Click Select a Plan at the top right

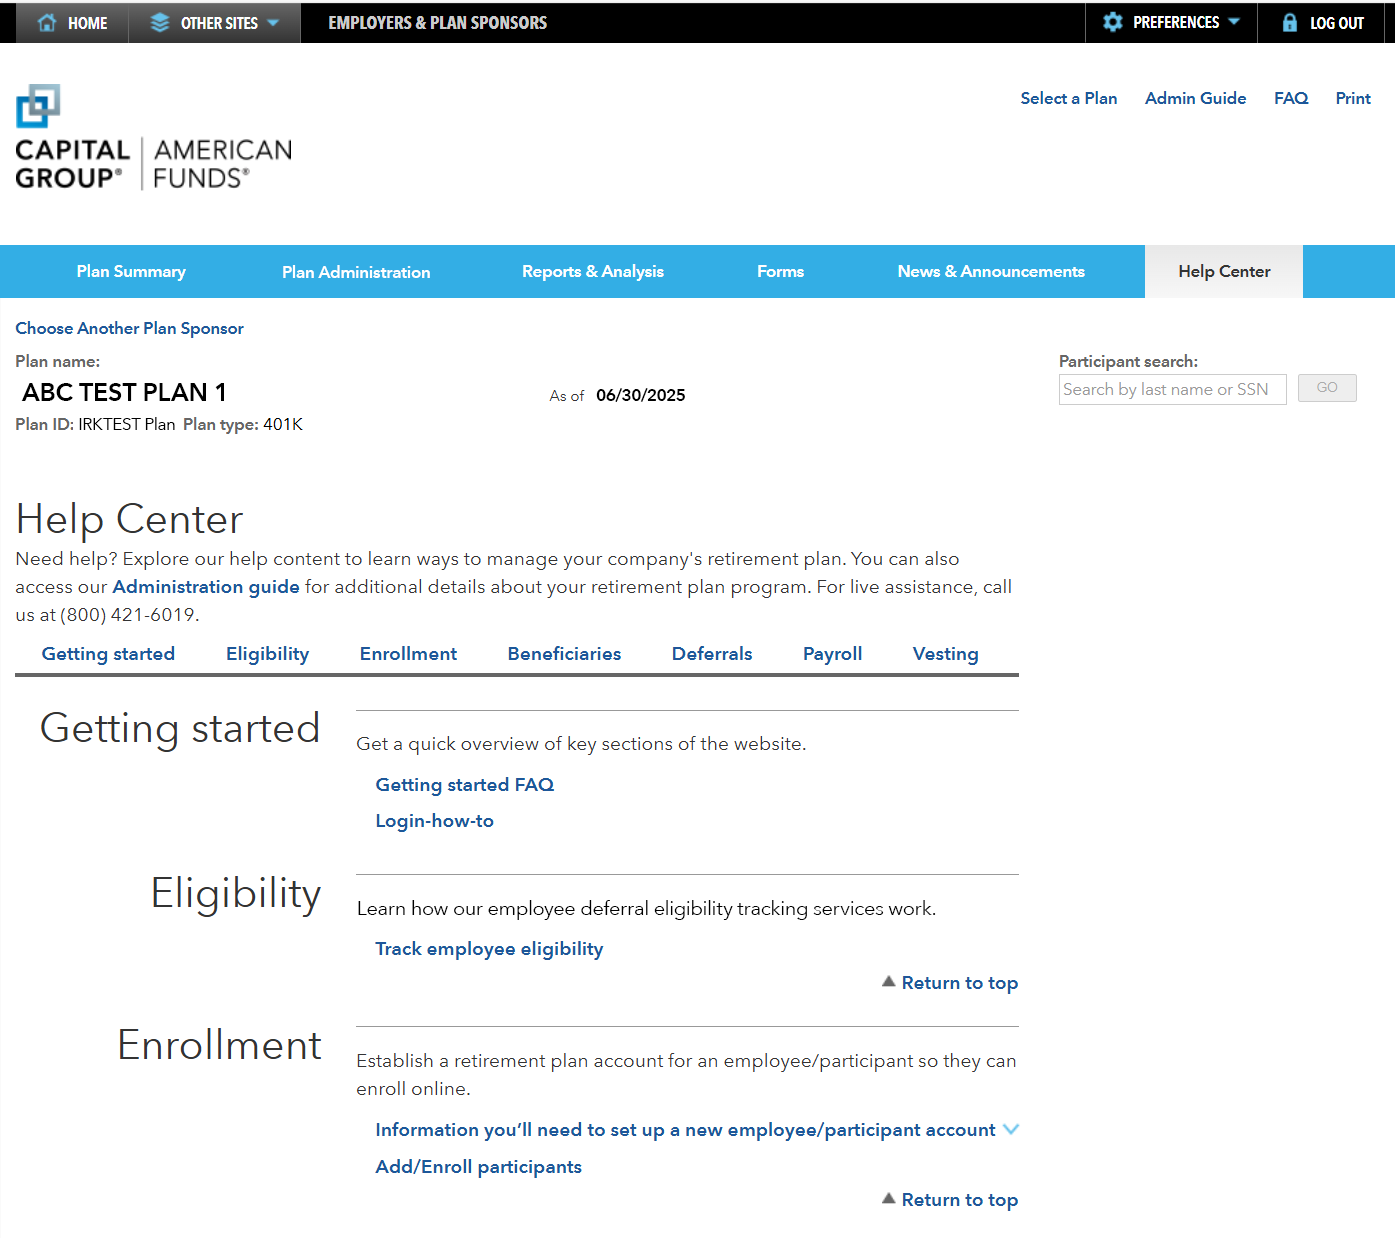pyautogui.click(x=1068, y=98)
